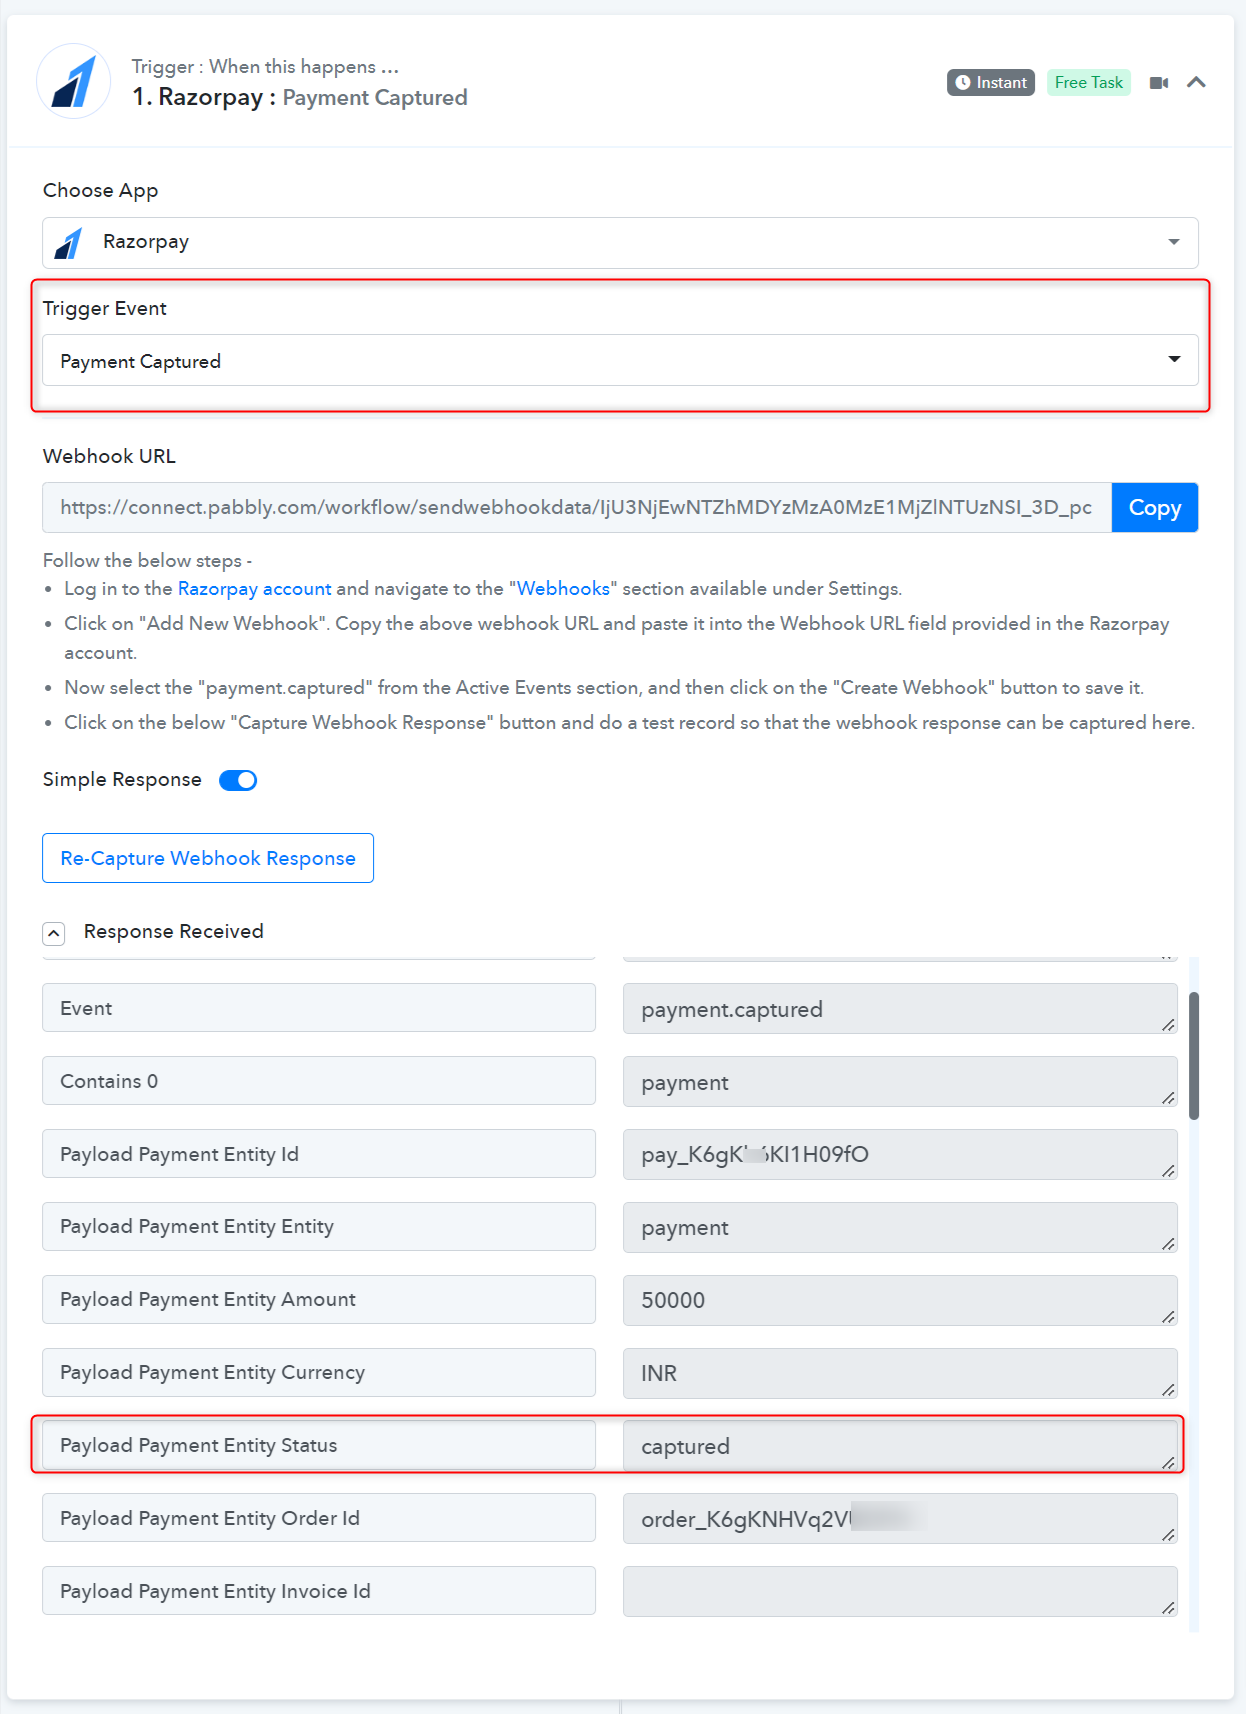This screenshot has height=1714, width=1246.
Task: Click the Webhook URL text field
Action: (577, 508)
